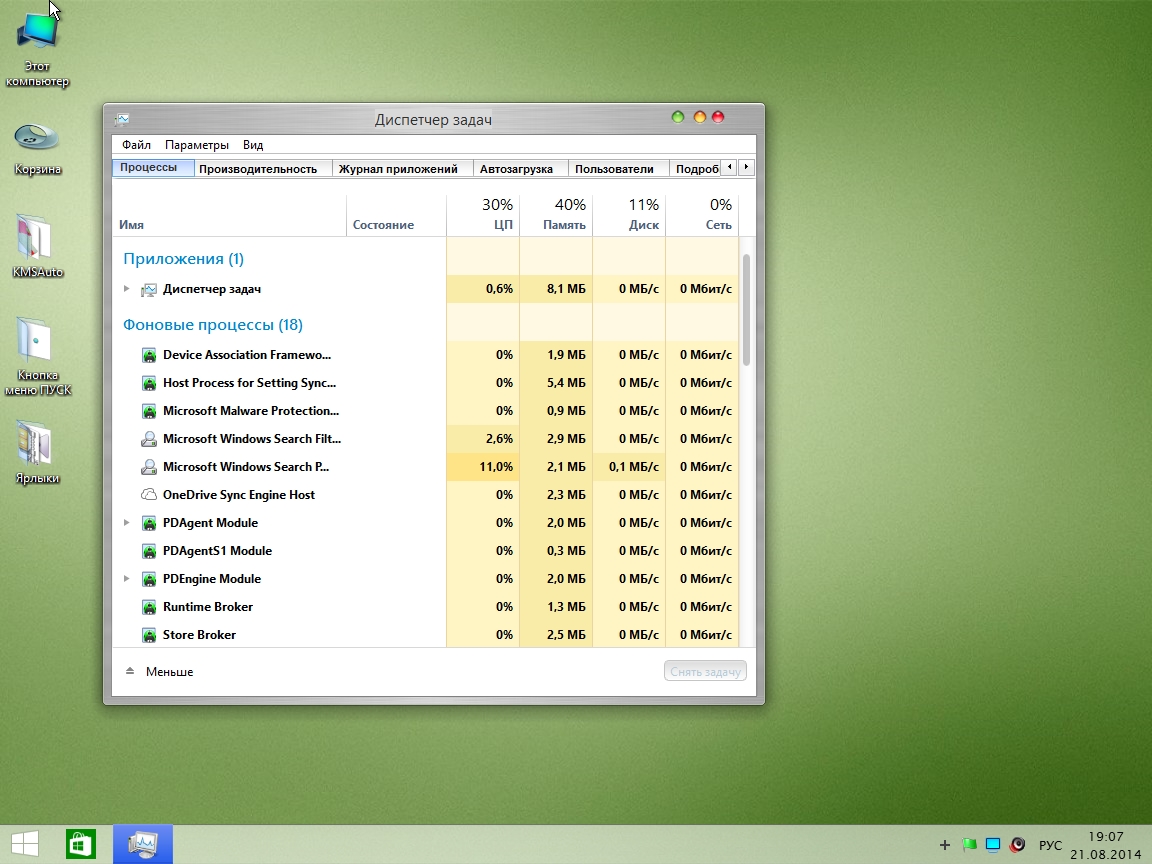Click the volume speaker tray icon
1152x864 pixels.
click(x=1017, y=845)
